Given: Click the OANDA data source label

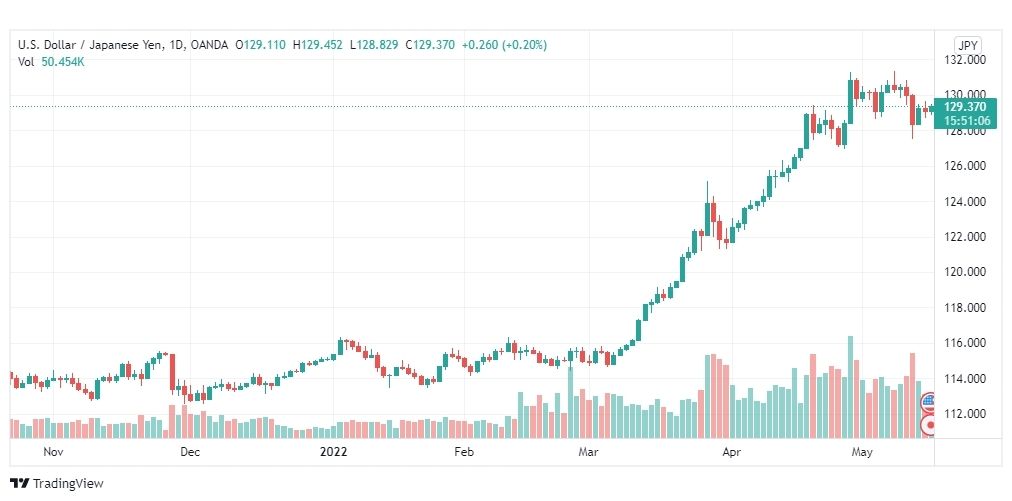Looking at the screenshot, I should point(209,45).
